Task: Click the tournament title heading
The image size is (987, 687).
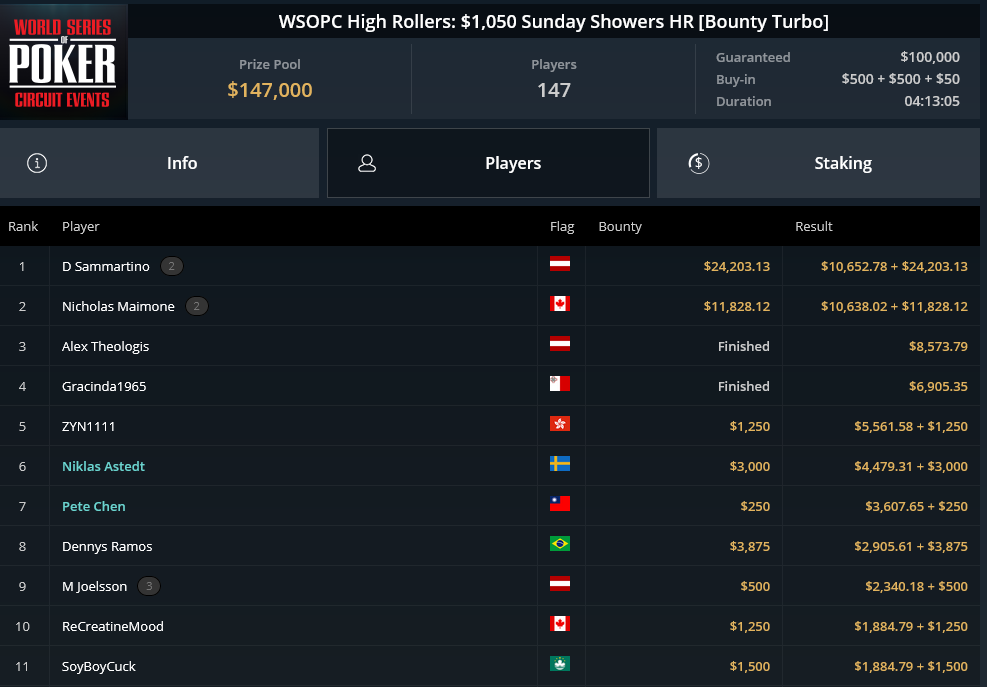Action: 554,21
